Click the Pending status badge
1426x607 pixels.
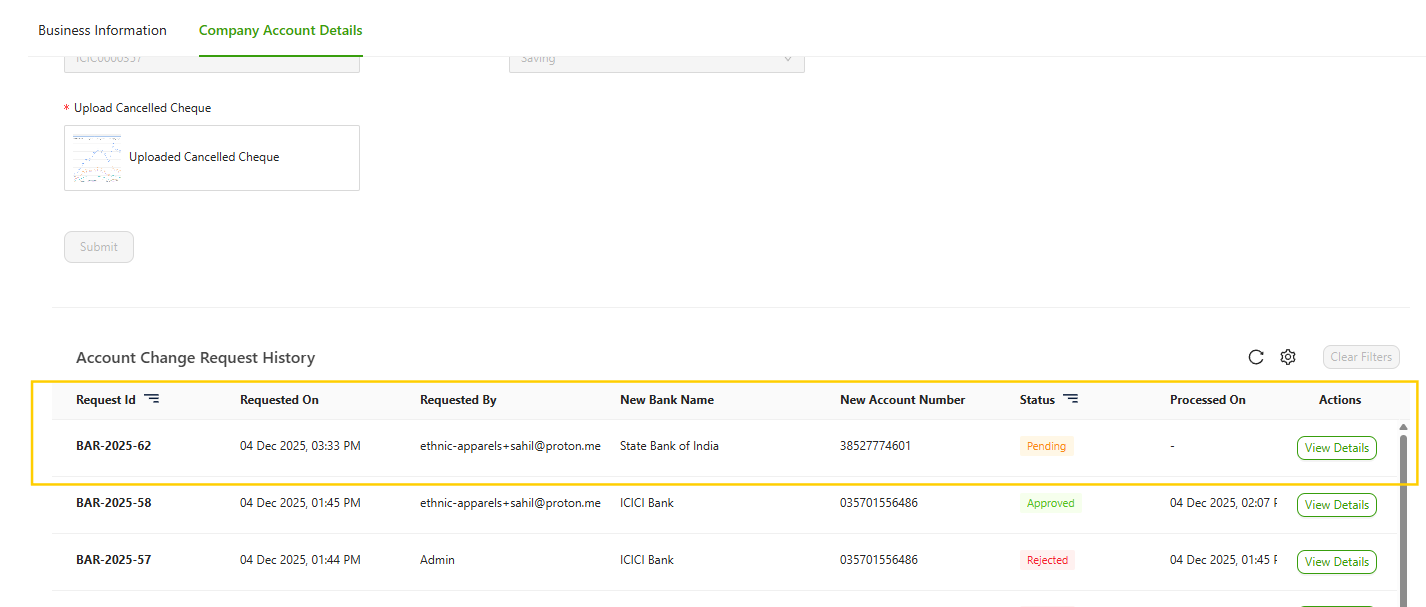[x=1046, y=446]
